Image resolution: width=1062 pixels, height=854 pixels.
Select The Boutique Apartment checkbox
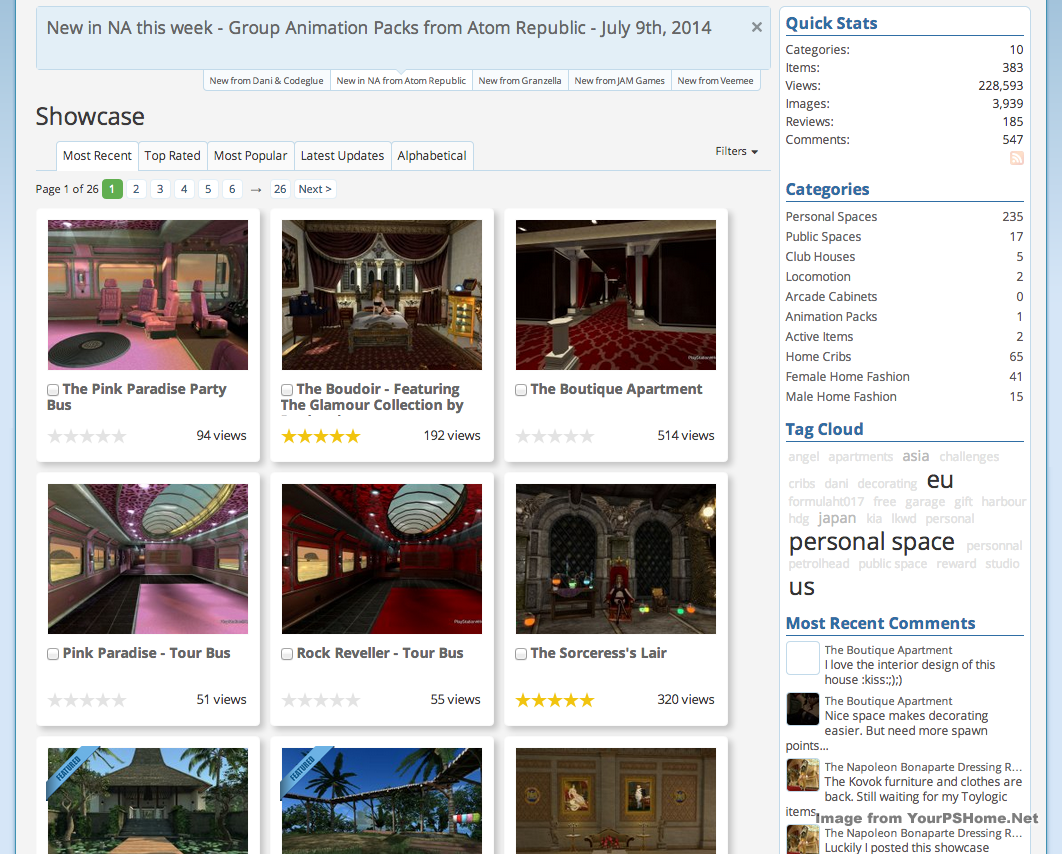[521, 389]
